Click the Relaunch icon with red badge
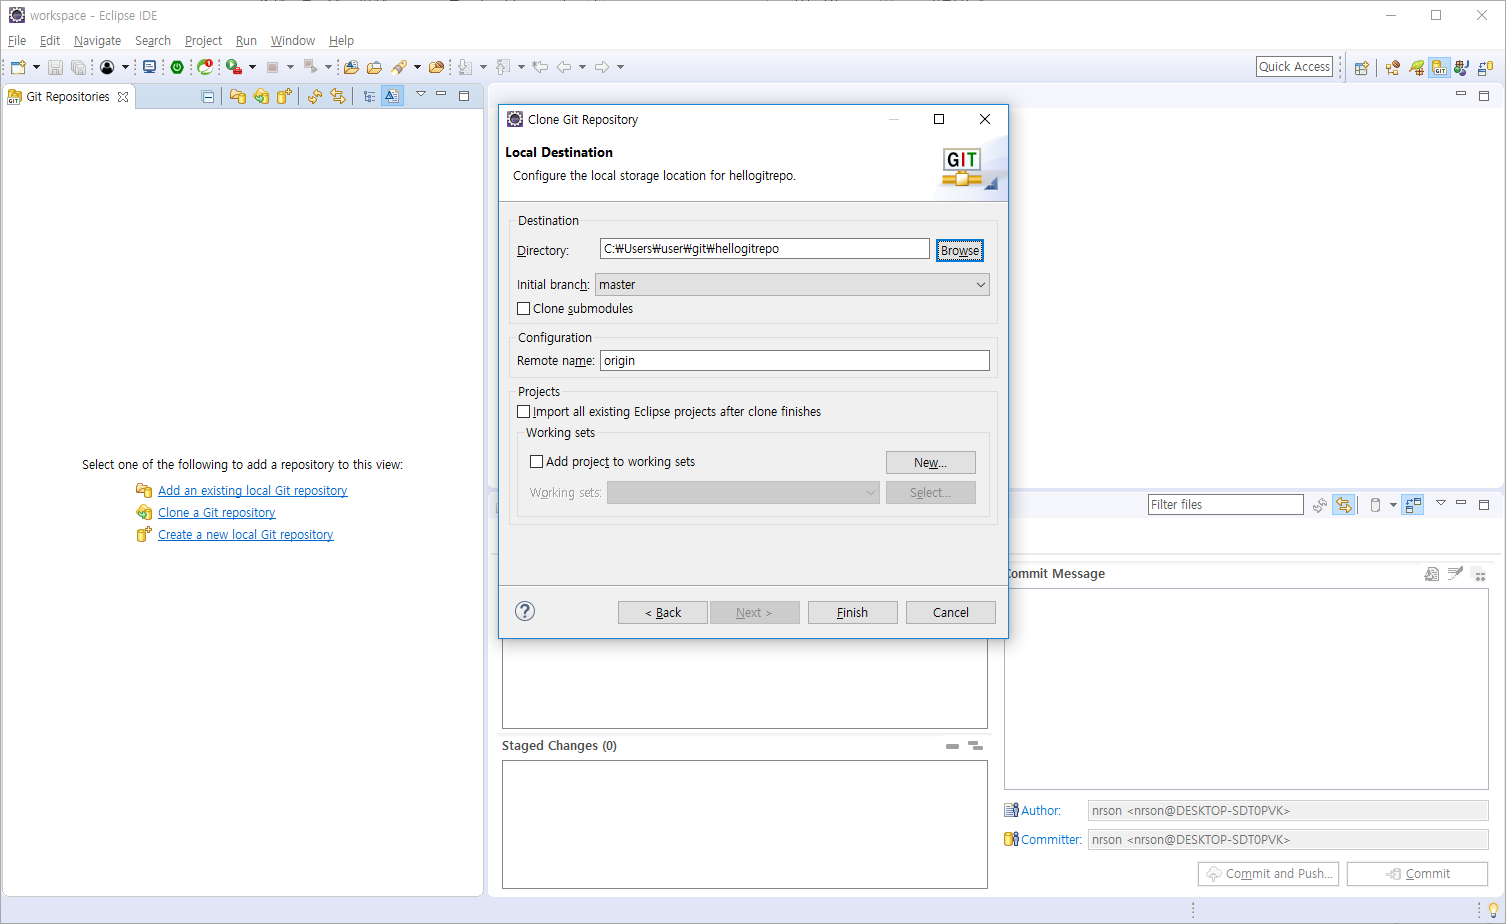This screenshot has width=1506, height=924. click(x=205, y=67)
